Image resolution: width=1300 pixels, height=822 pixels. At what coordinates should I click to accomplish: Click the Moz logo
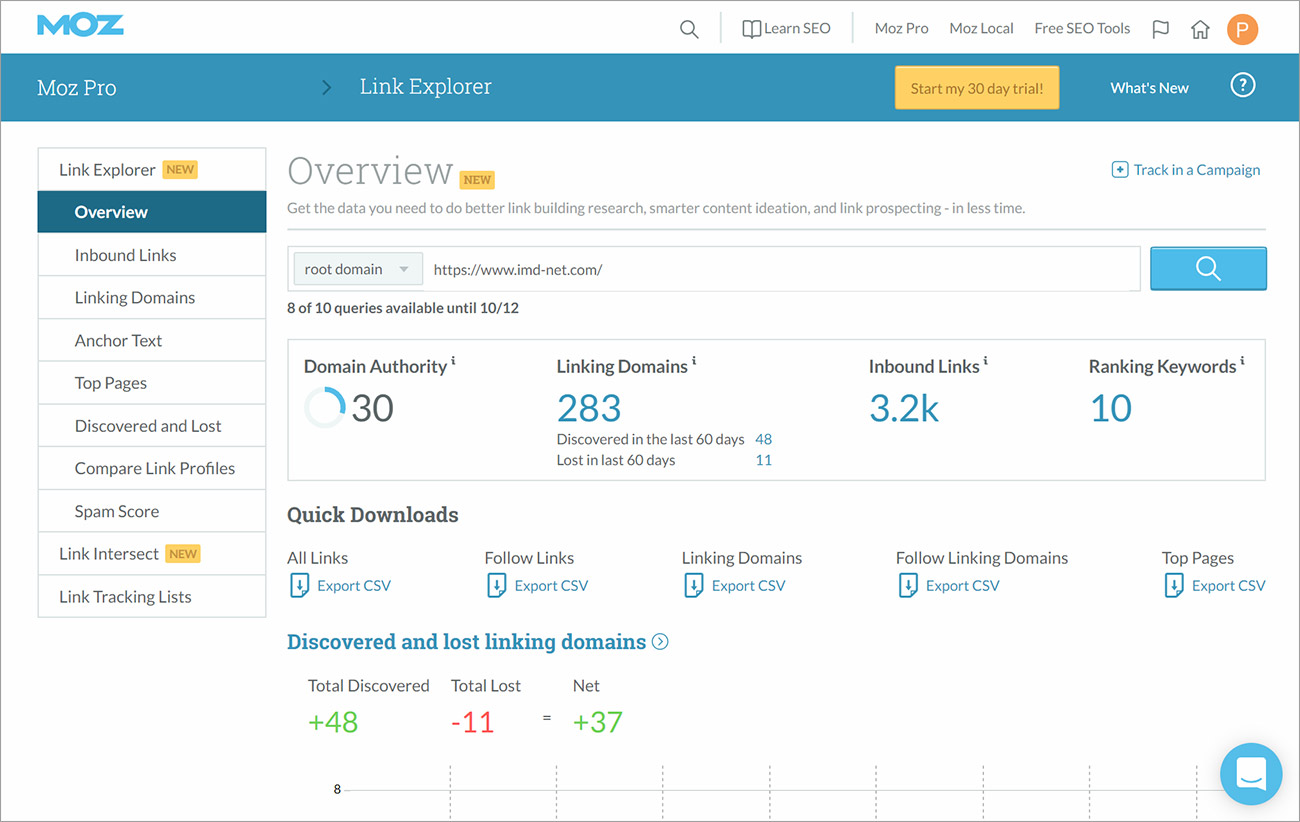click(80, 25)
